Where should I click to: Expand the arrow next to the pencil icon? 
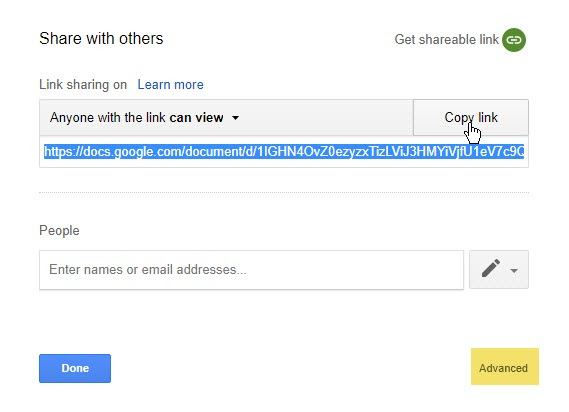(x=514, y=270)
